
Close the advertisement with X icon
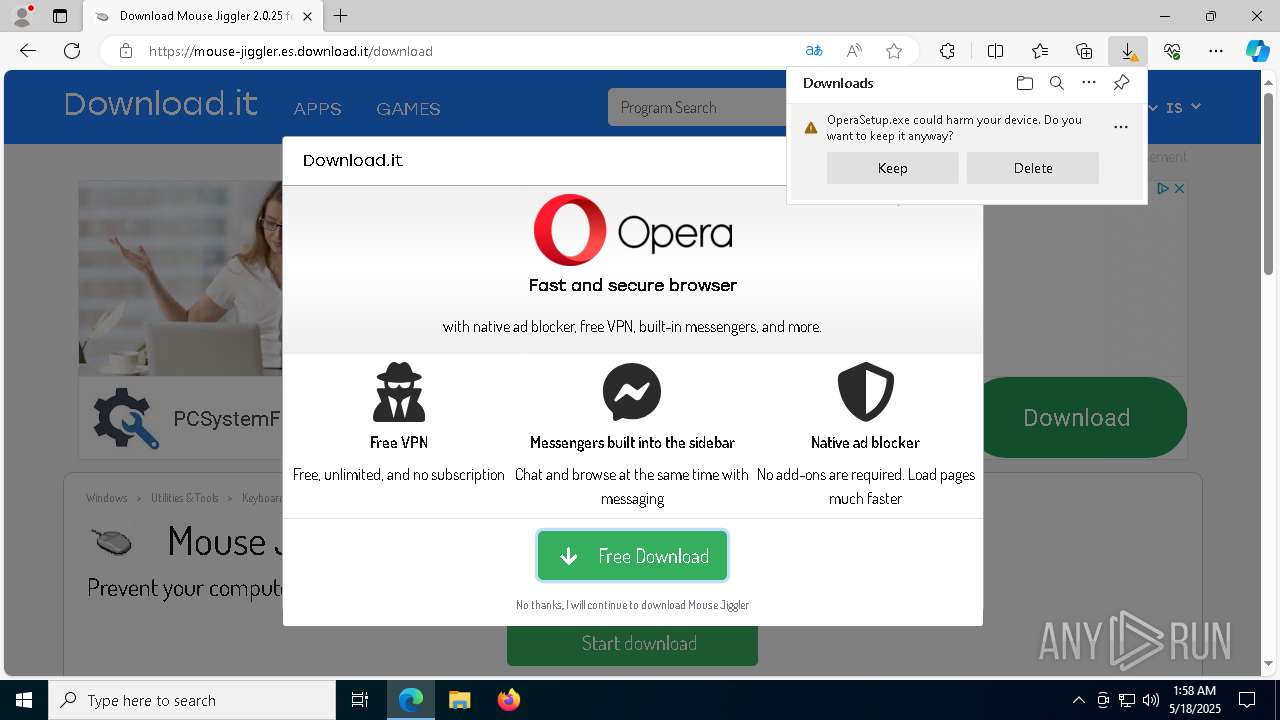[1180, 188]
